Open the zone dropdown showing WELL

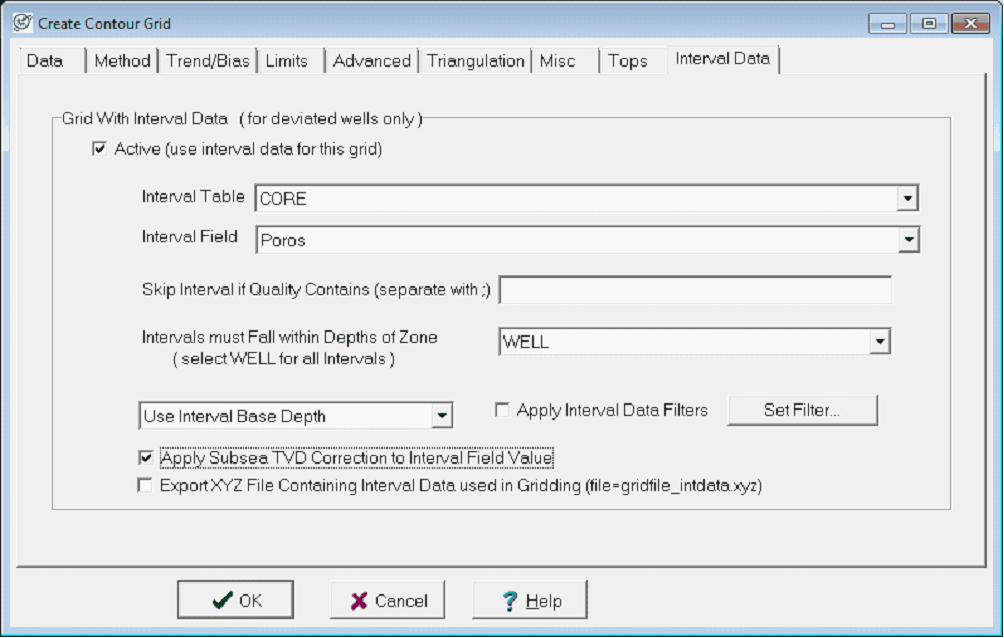tap(879, 342)
